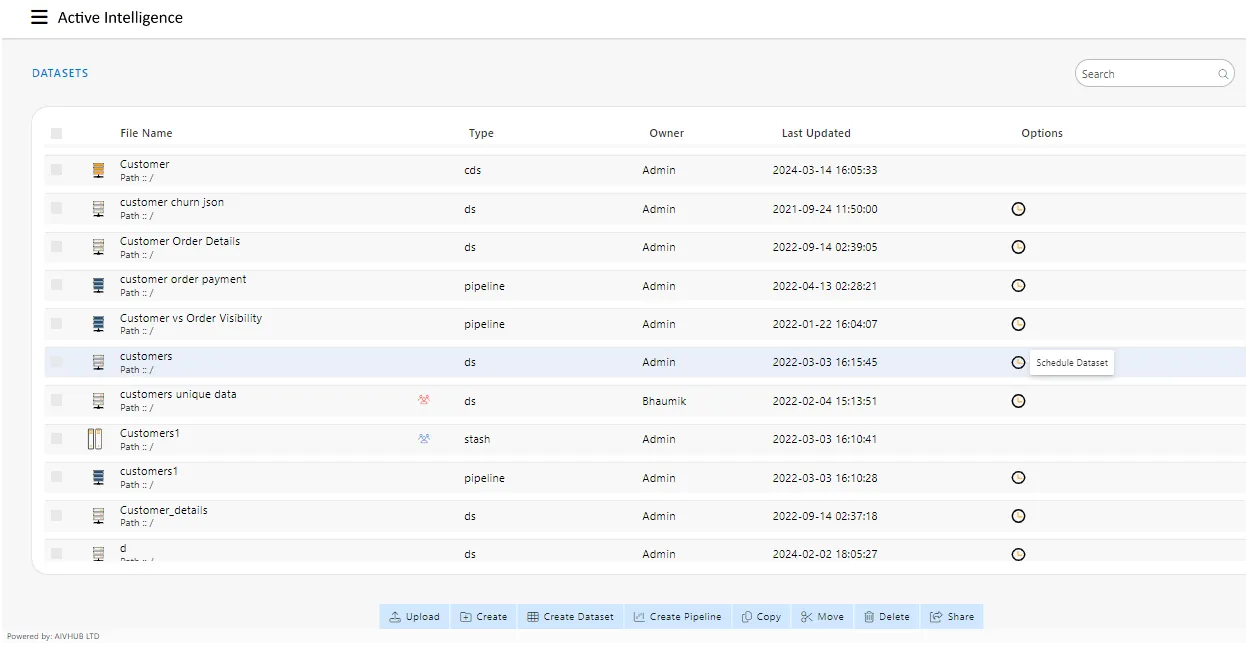Click shared users icon on customers unique data
The height and width of the screenshot is (645, 1248).
[424, 400]
